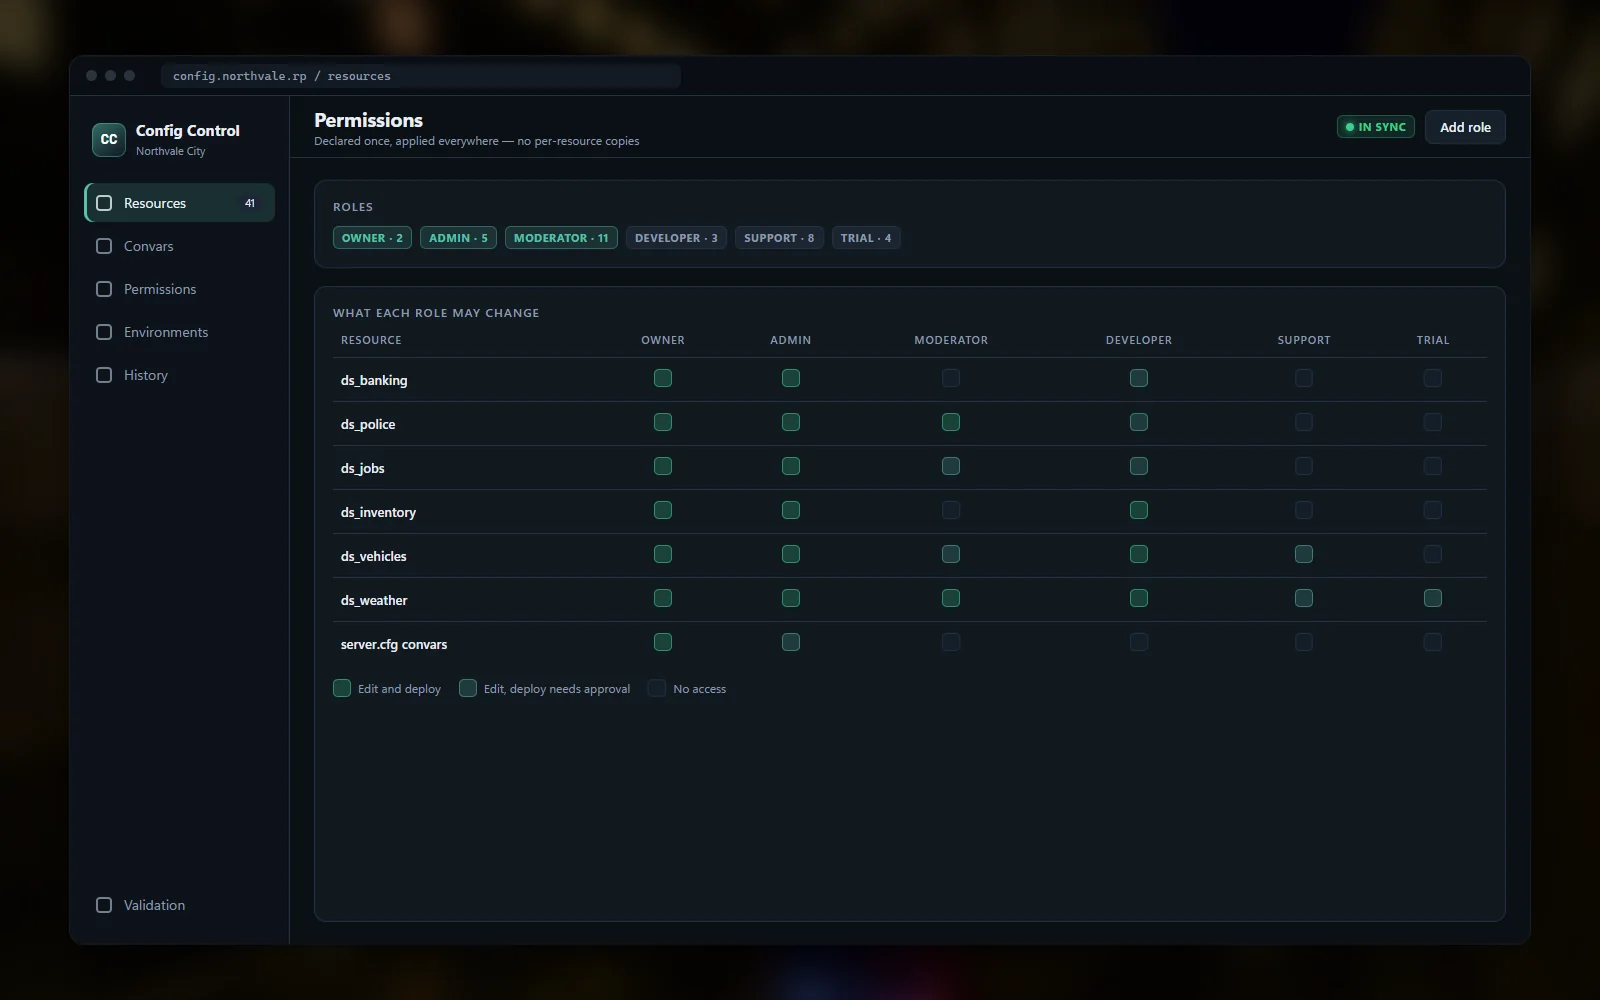Open the Validation section
The height and width of the screenshot is (1000, 1600).
pyautogui.click(x=180, y=905)
